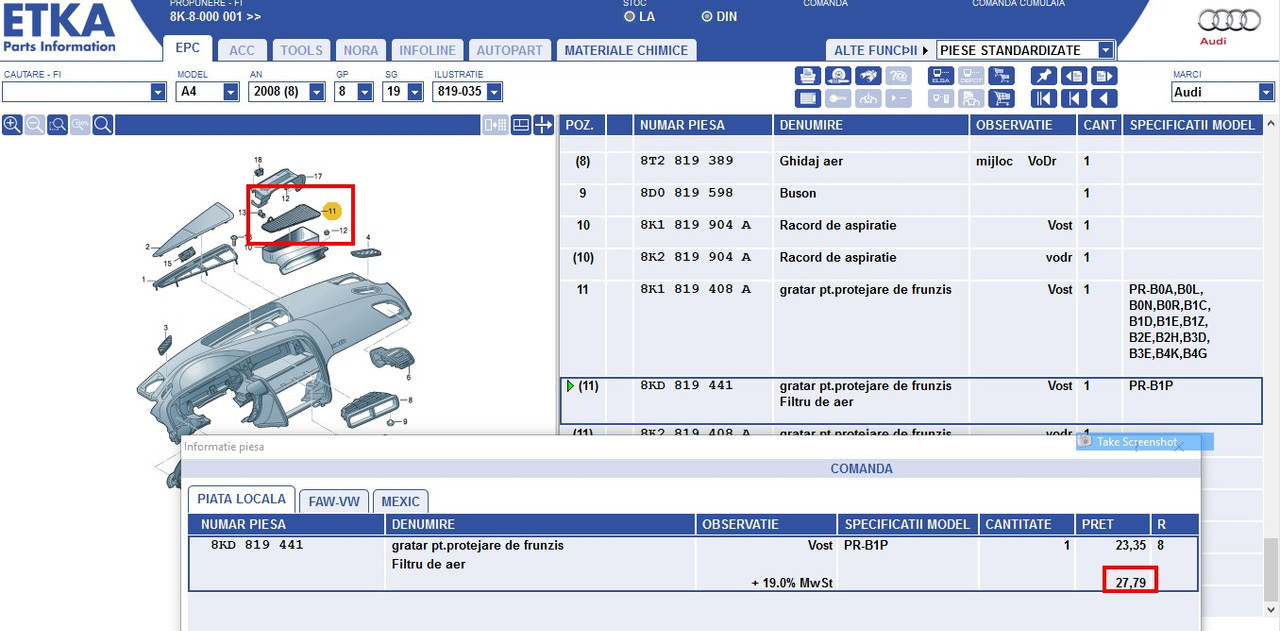This screenshot has height=631, width=1280.
Task: Click the Take Screenshot button
Action: coord(1144,442)
